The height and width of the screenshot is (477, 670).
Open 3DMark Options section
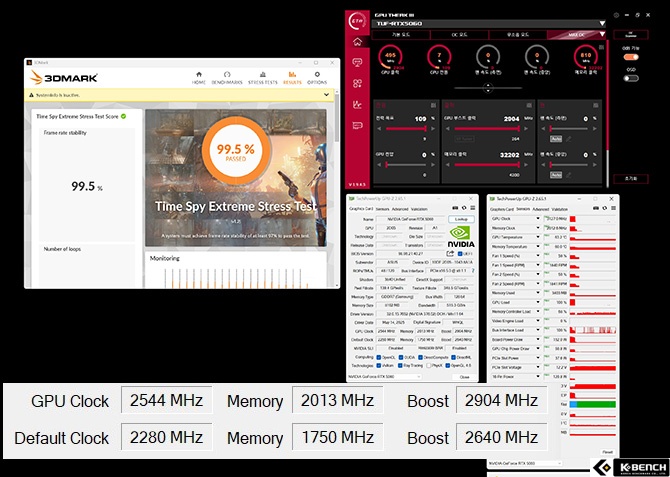coord(317,78)
